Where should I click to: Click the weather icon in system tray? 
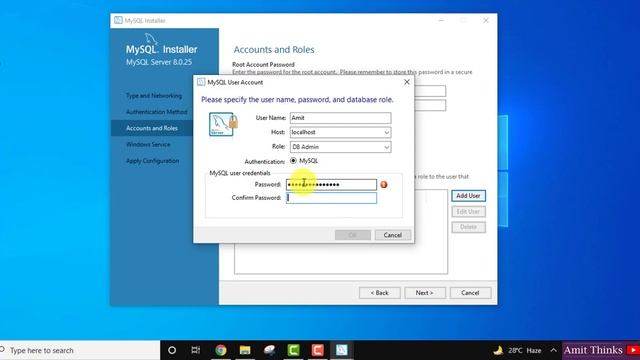coord(498,350)
